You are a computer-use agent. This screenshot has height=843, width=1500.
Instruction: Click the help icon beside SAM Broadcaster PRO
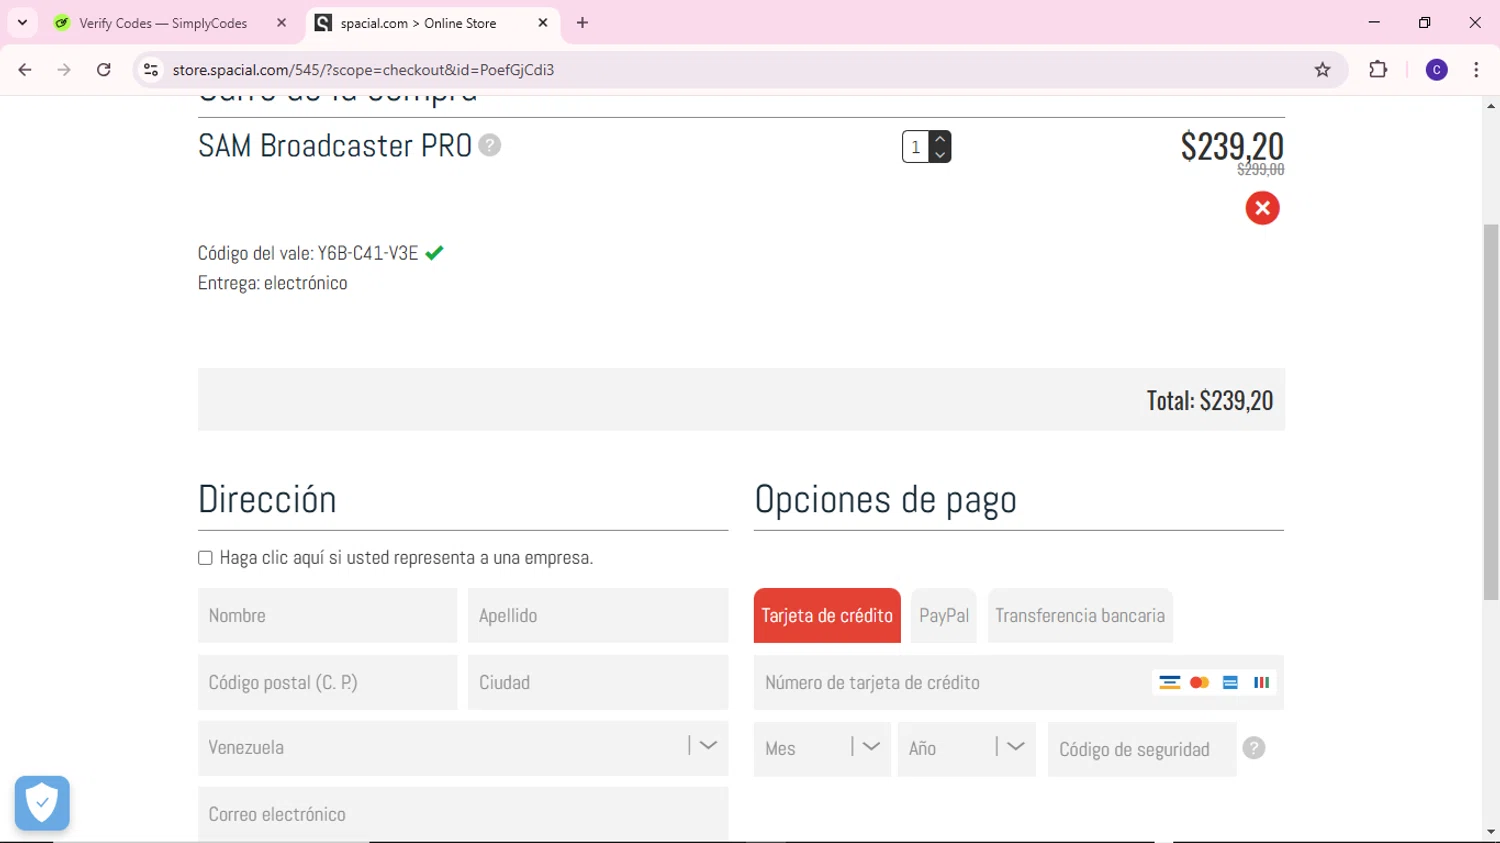coord(489,145)
